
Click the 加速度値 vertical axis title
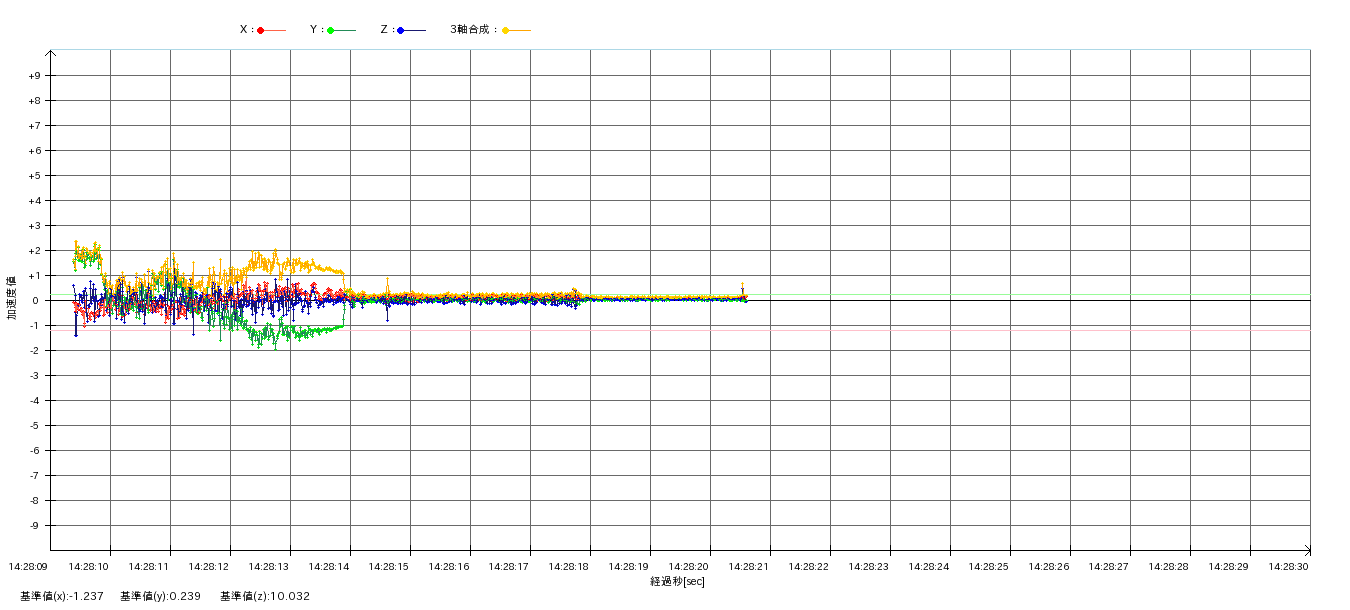tap(12, 298)
